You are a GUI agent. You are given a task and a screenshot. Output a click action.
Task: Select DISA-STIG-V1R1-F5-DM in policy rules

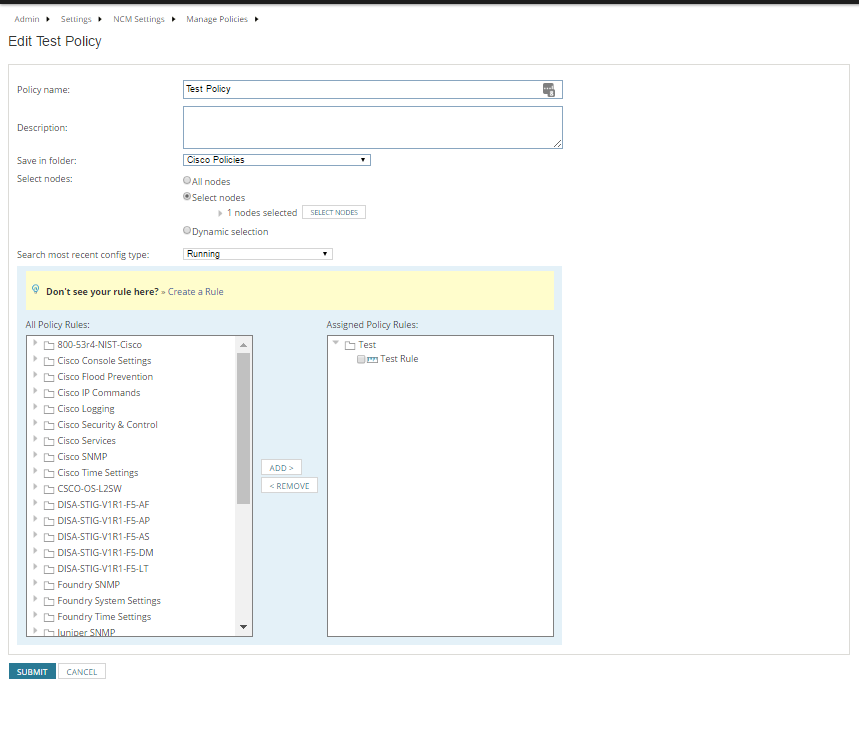coord(105,553)
